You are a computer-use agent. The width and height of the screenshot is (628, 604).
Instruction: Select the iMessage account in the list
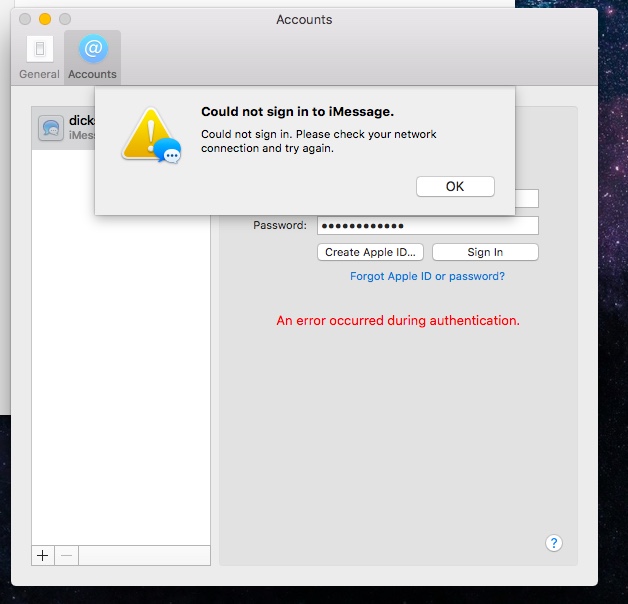[x=64, y=128]
